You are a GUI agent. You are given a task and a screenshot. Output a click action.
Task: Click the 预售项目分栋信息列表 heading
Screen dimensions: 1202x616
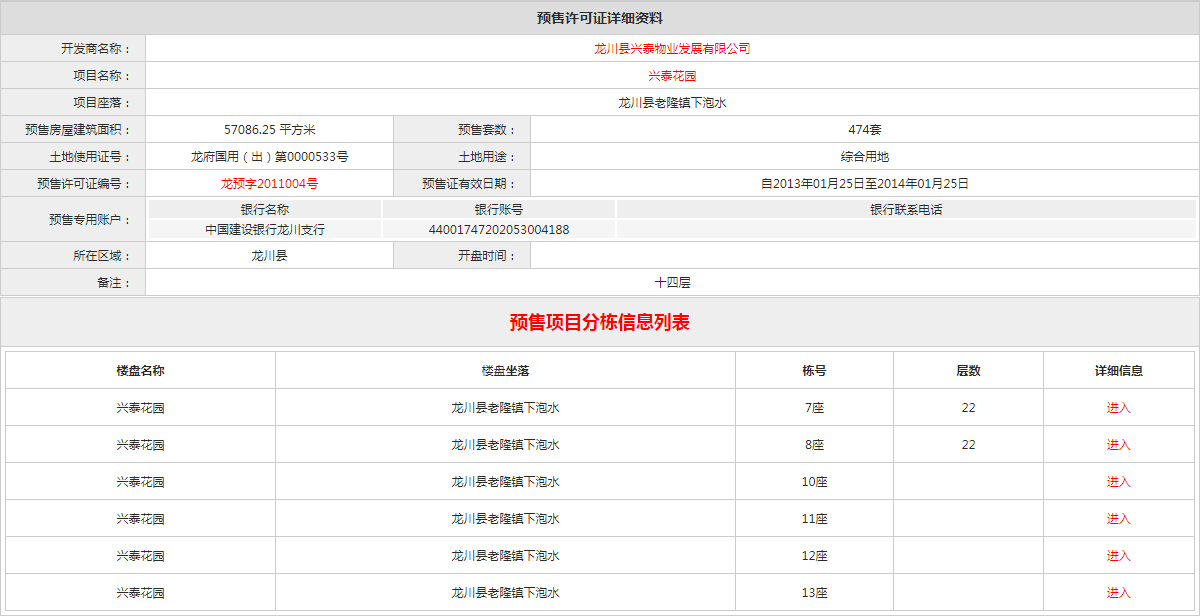pyautogui.click(x=600, y=322)
